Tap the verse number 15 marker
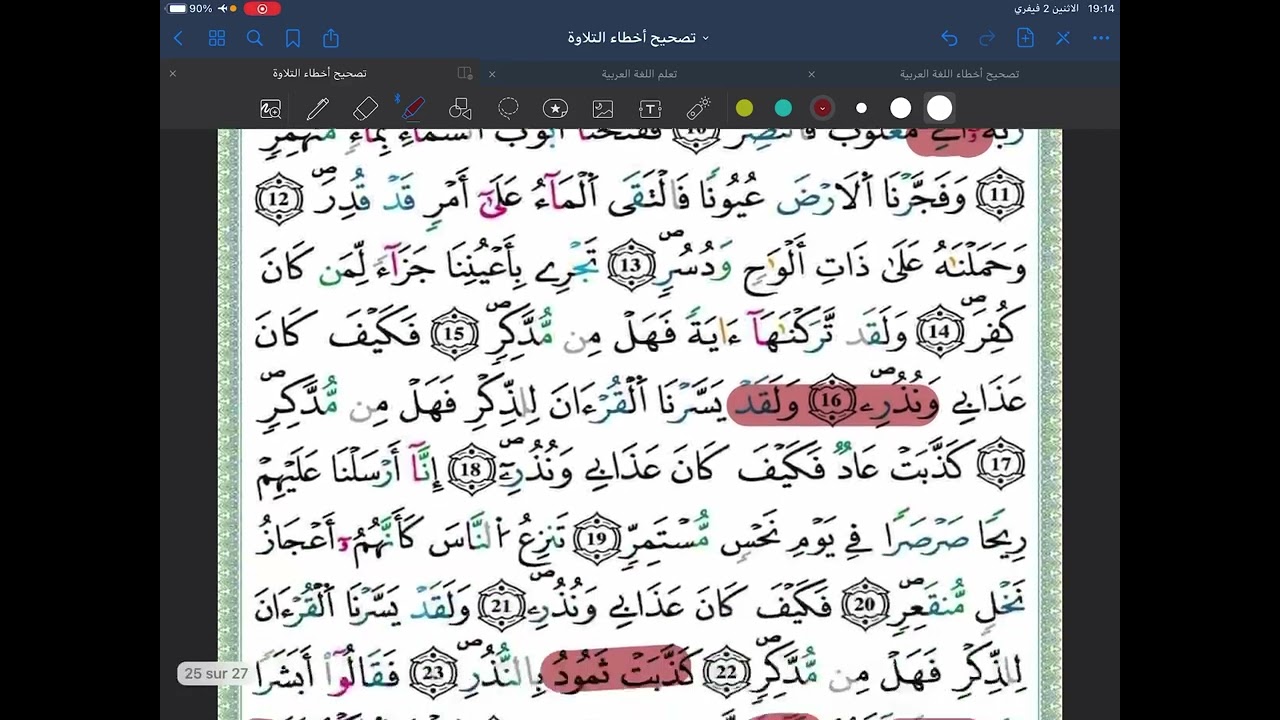 (x=455, y=333)
